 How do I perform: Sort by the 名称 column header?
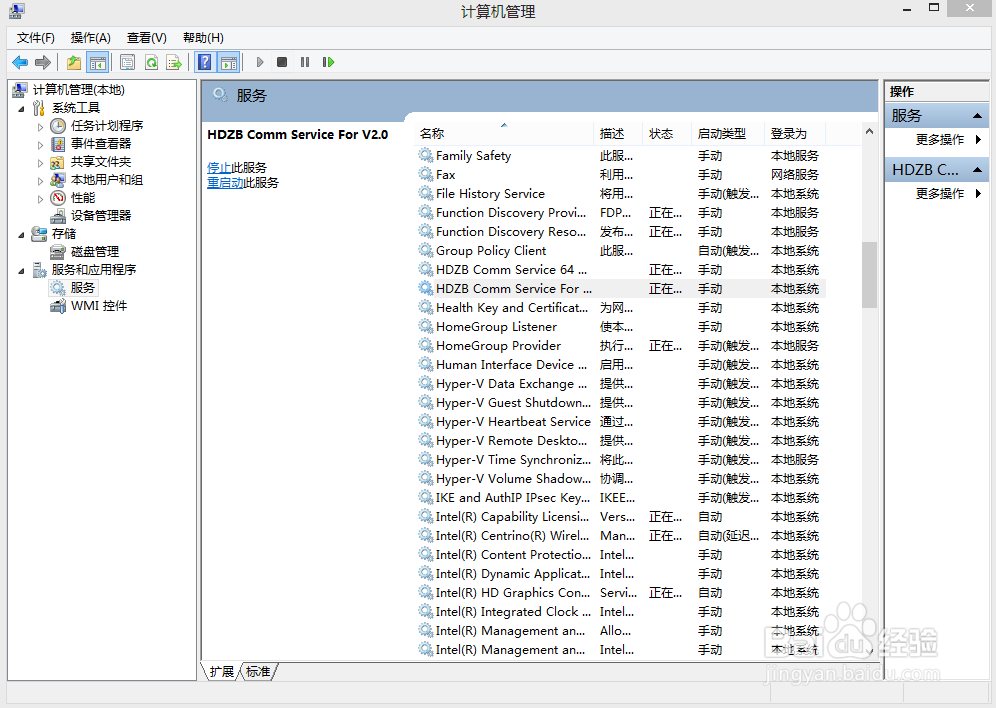coord(505,133)
